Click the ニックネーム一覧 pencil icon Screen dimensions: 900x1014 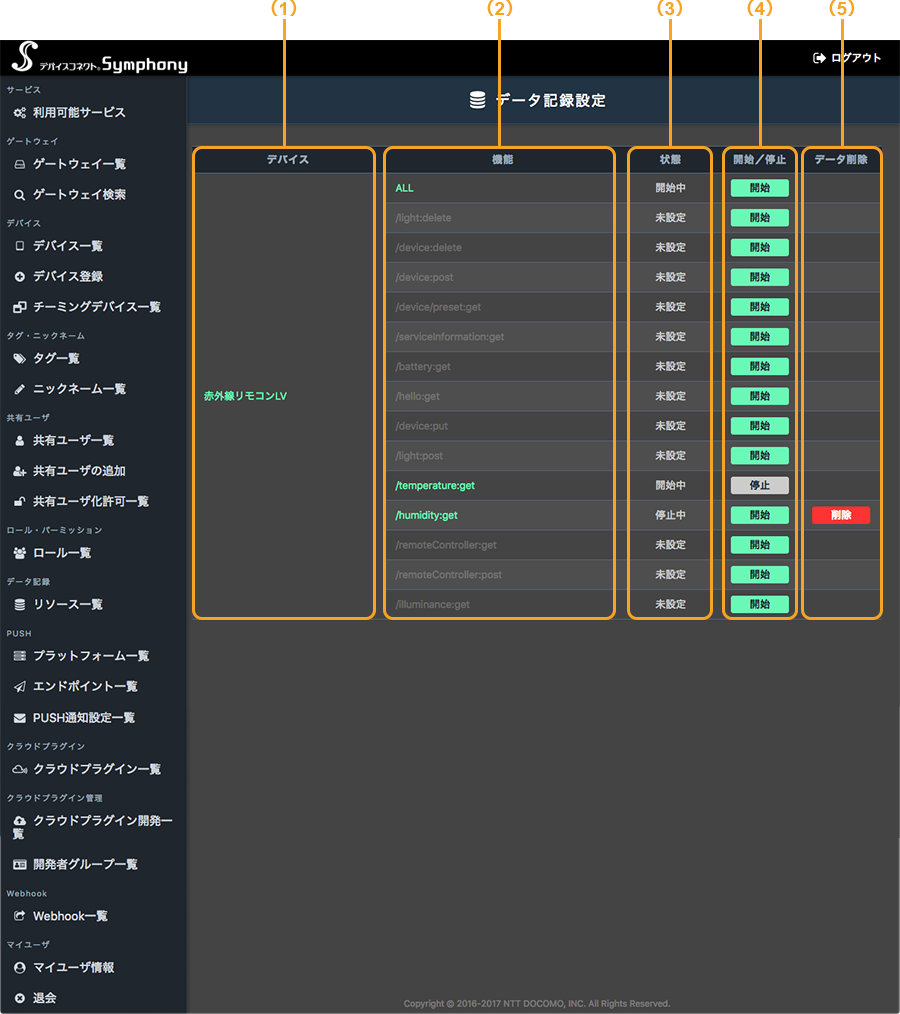(20, 389)
